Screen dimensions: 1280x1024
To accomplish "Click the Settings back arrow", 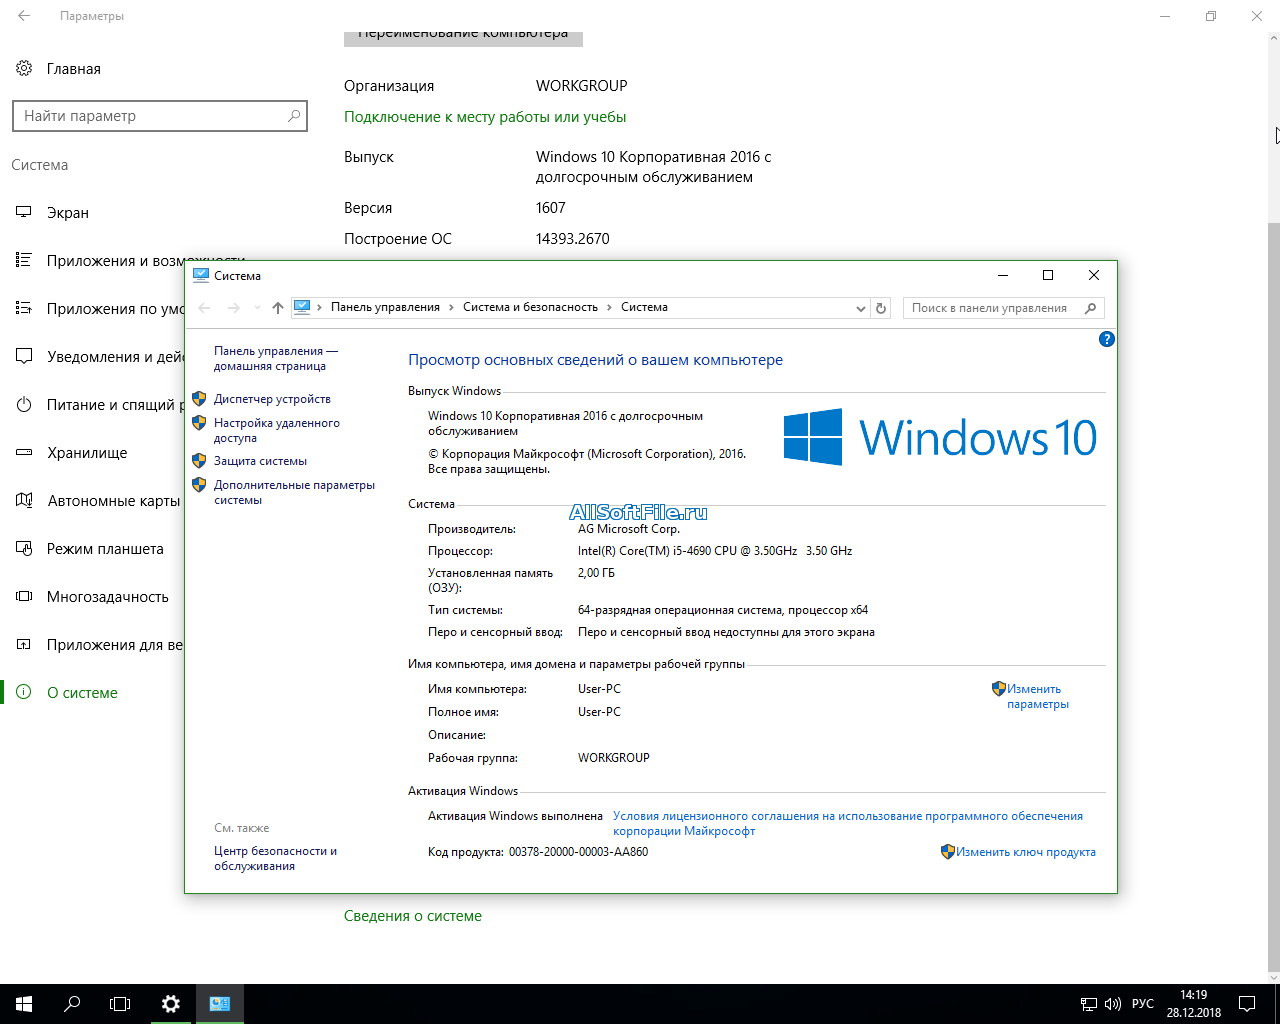I will point(24,16).
